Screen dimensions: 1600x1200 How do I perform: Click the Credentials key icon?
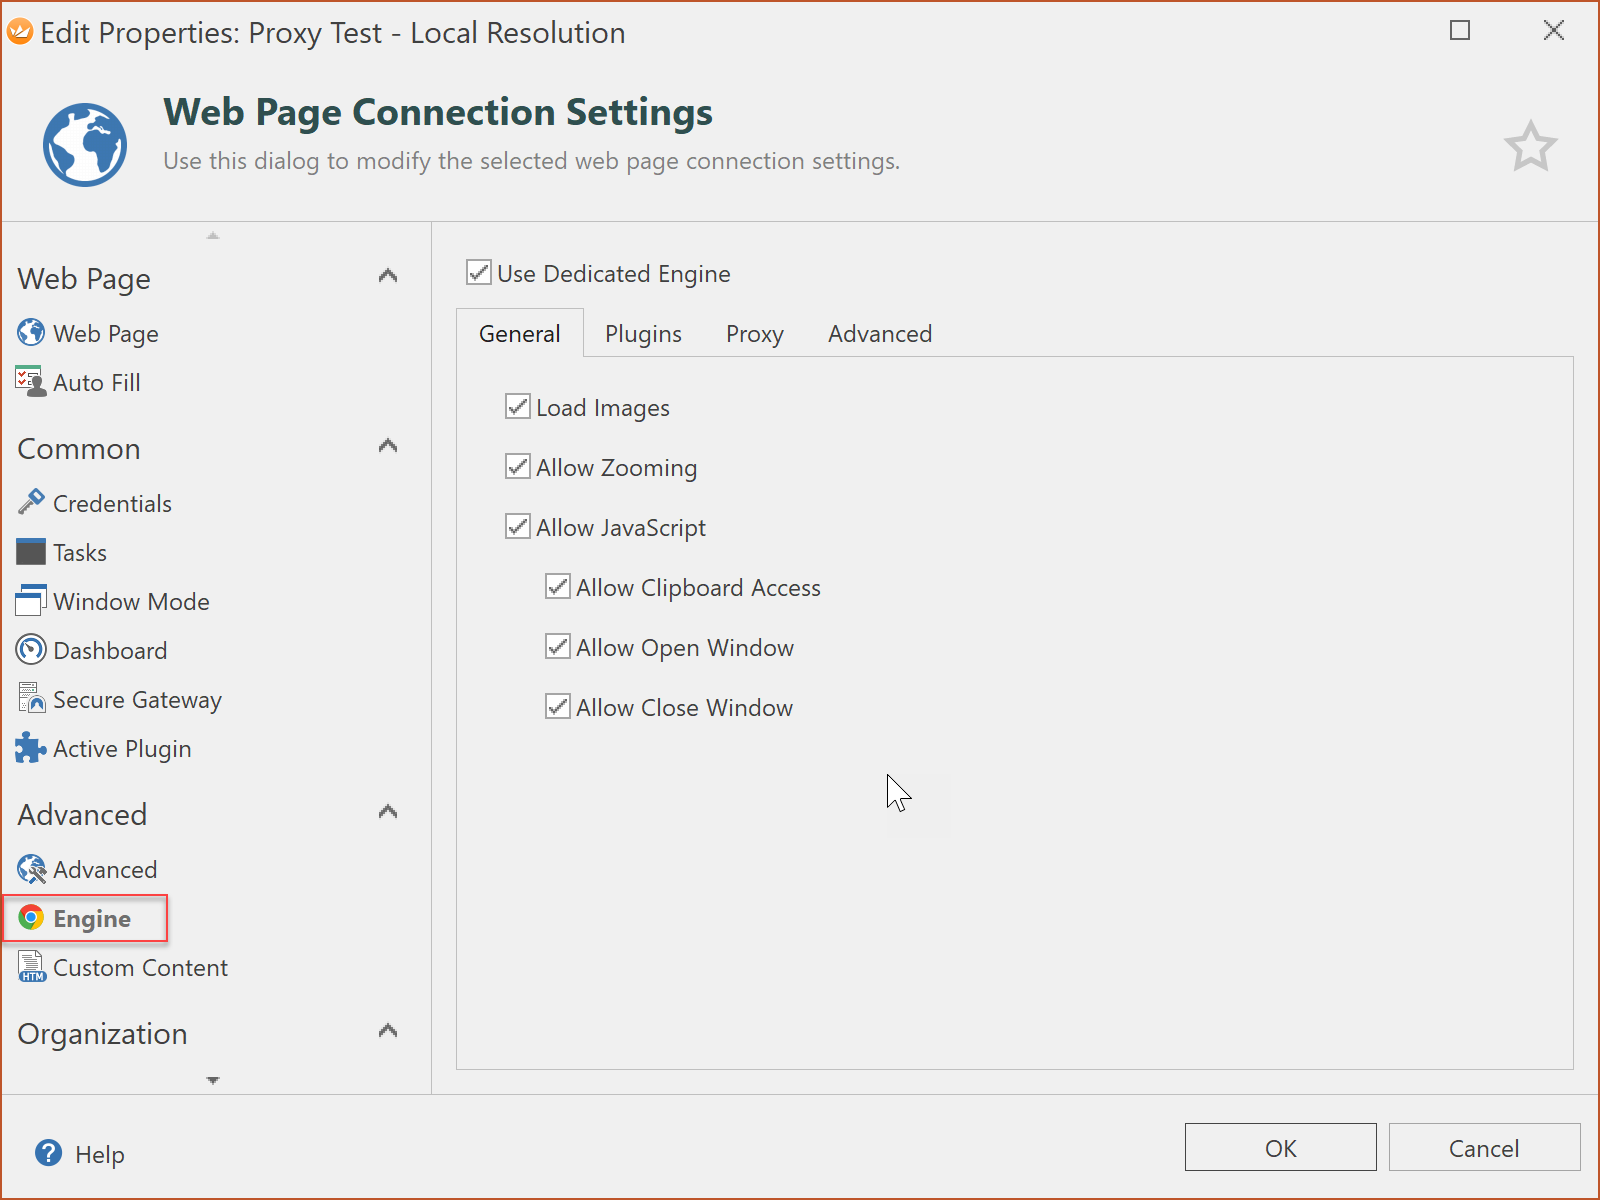pyautogui.click(x=31, y=502)
